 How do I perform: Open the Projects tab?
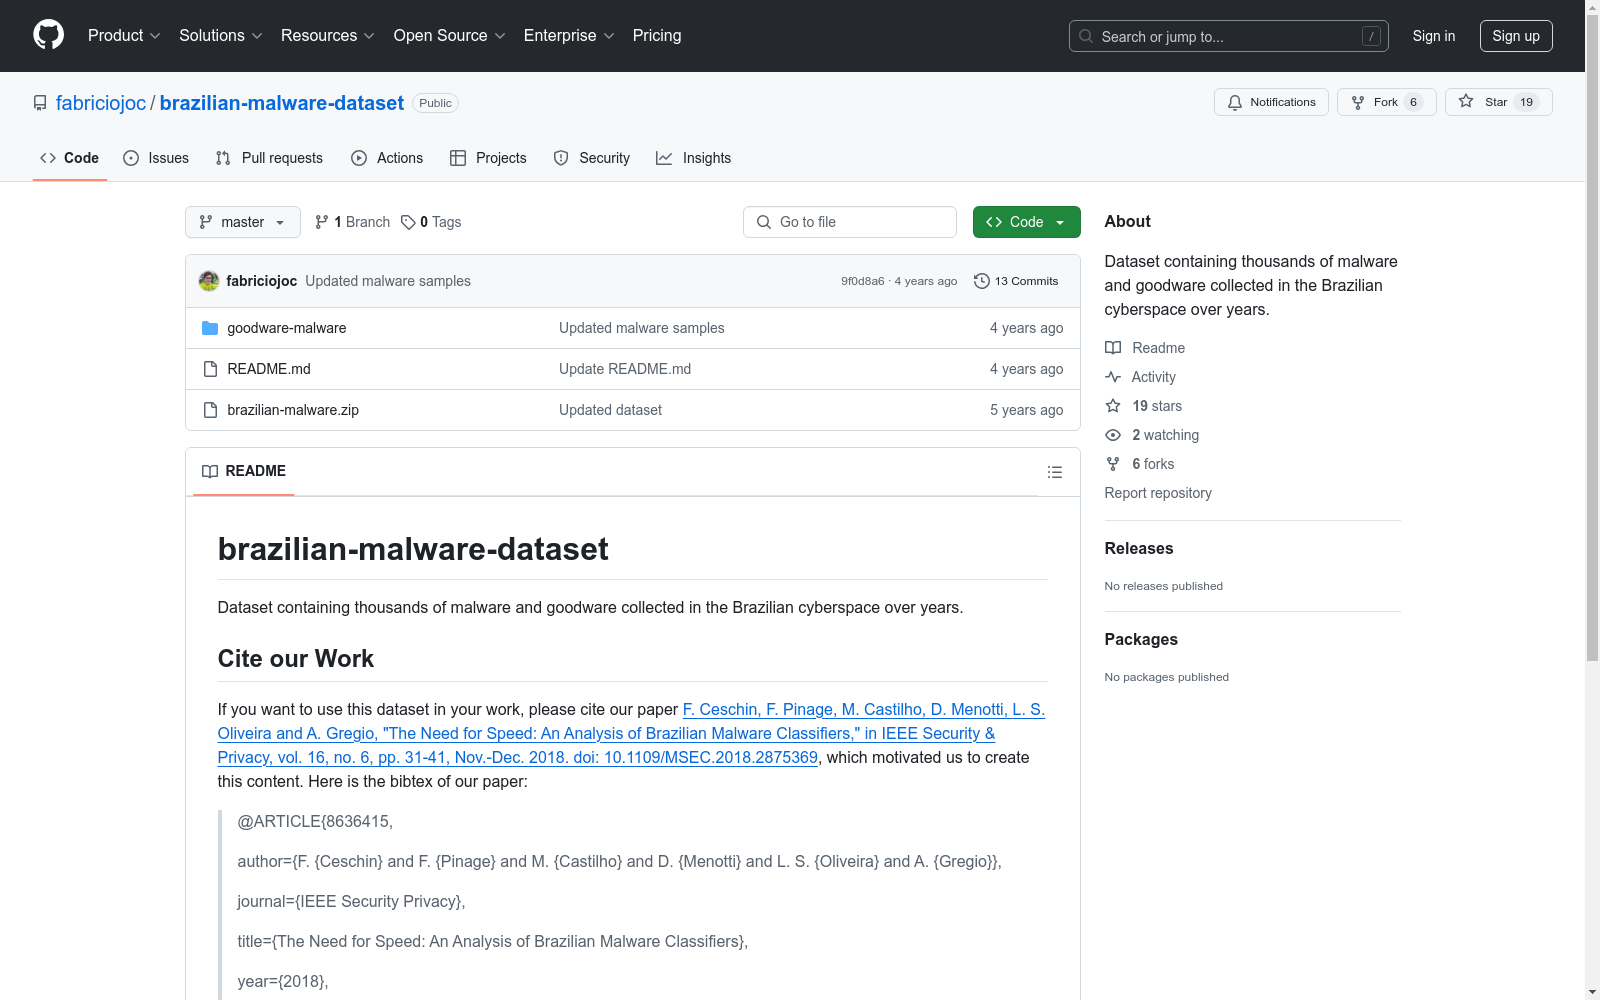click(488, 158)
